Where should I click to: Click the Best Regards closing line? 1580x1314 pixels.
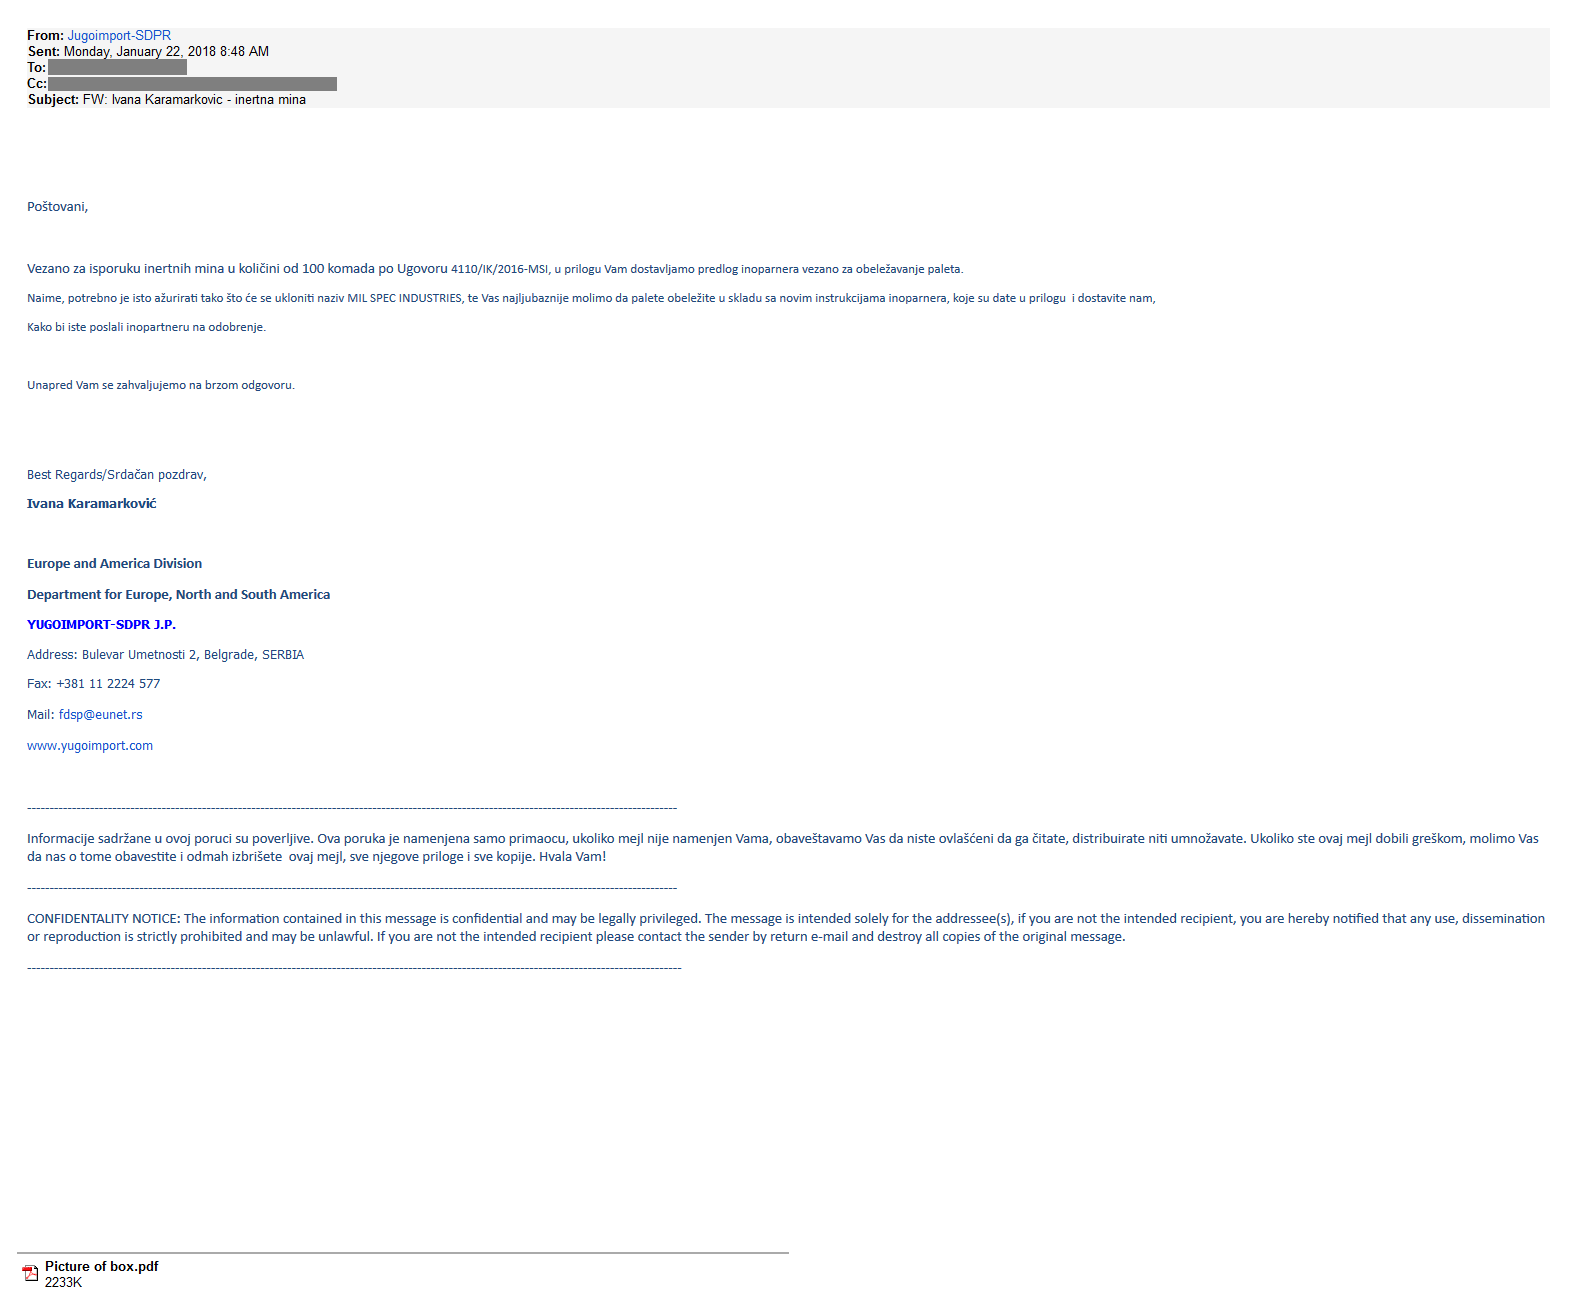[117, 475]
